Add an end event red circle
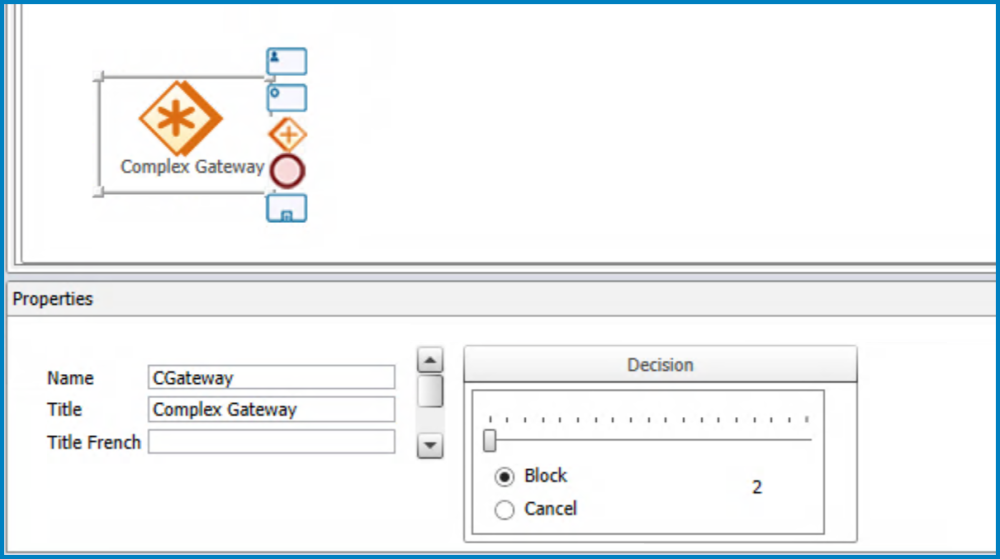Screen dimensions: 1000x559 [287, 171]
